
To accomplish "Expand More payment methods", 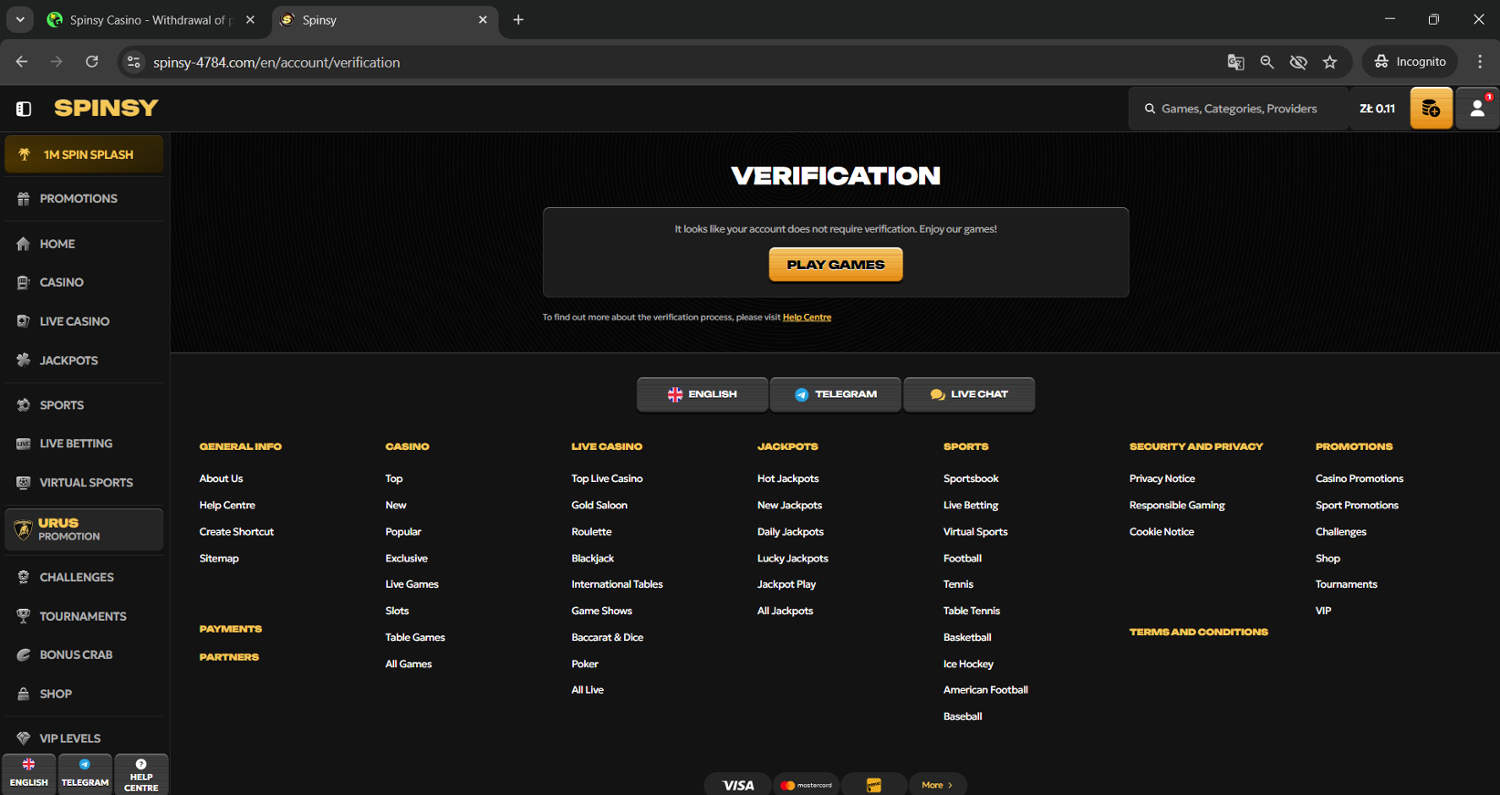I will click(x=937, y=785).
